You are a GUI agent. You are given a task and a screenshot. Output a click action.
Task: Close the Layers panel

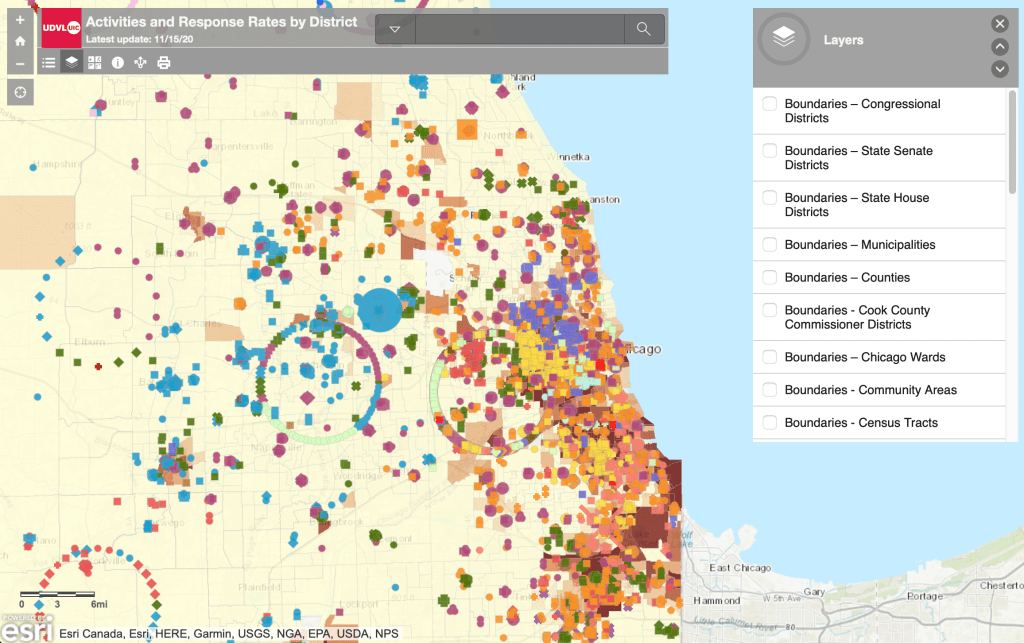click(x=999, y=24)
